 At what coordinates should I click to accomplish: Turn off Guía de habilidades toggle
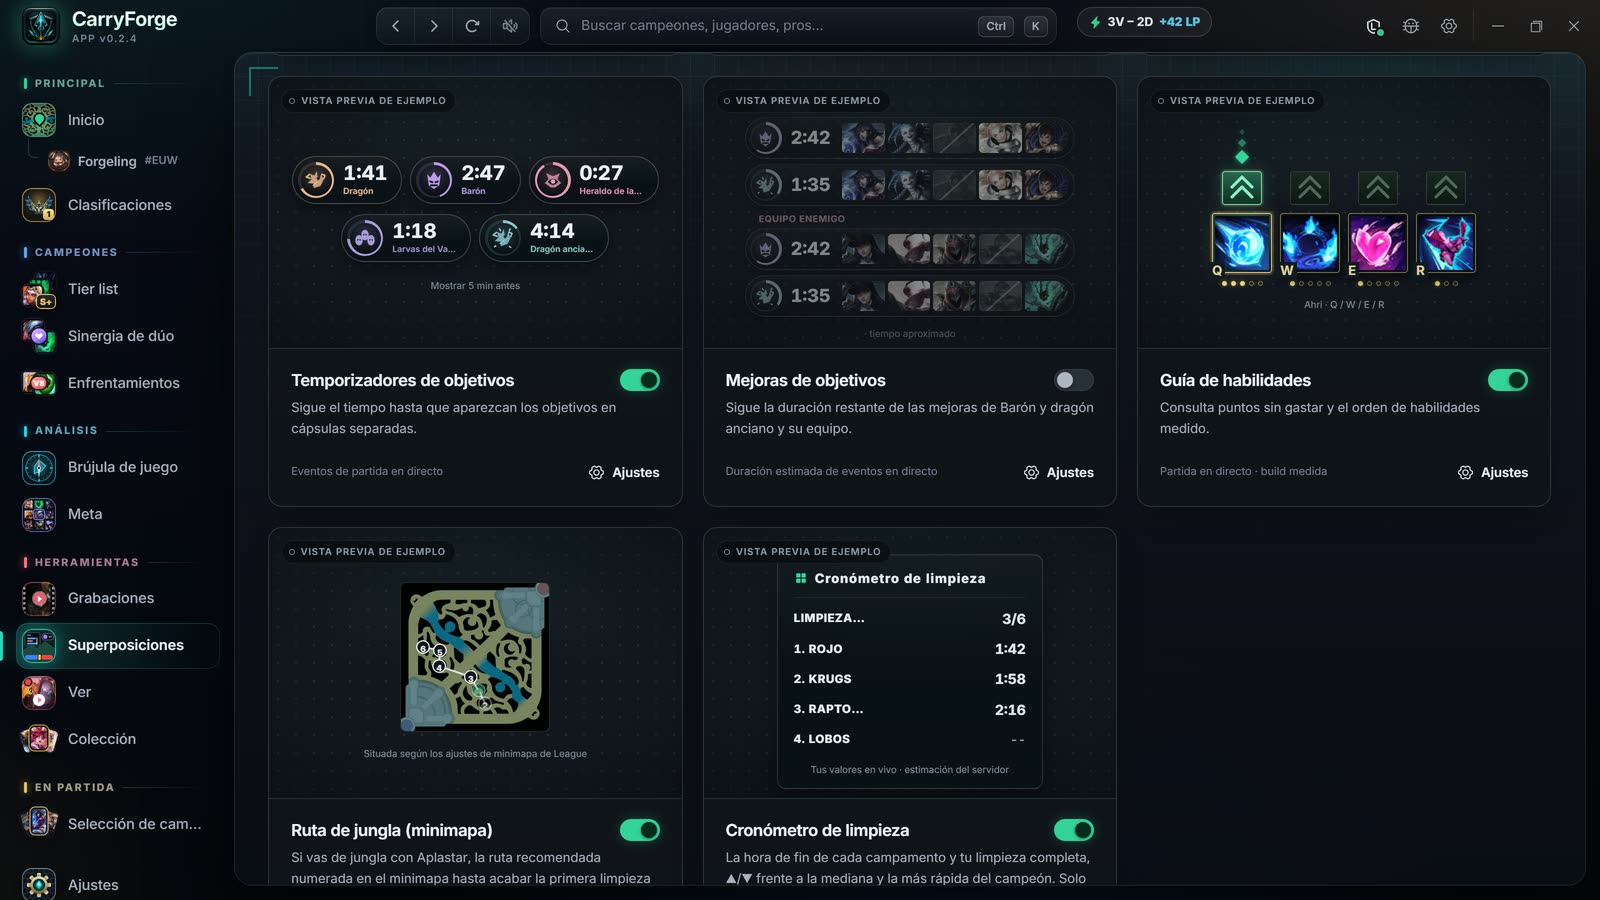tap(1508, 380)
